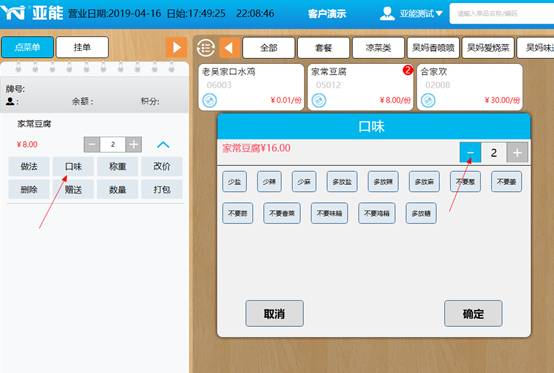Click the 取消 button in dialog
554x373 pixels.
[x=275, y=313]
